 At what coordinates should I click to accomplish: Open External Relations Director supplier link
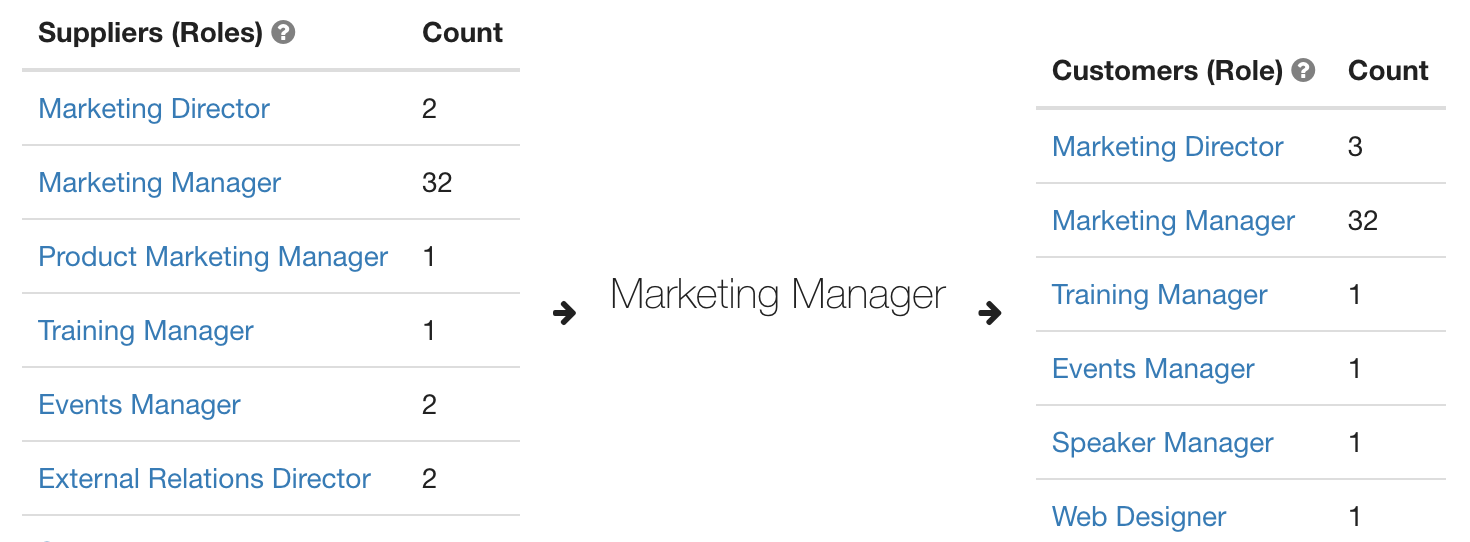pyautogui.click(x=205, y=479)
